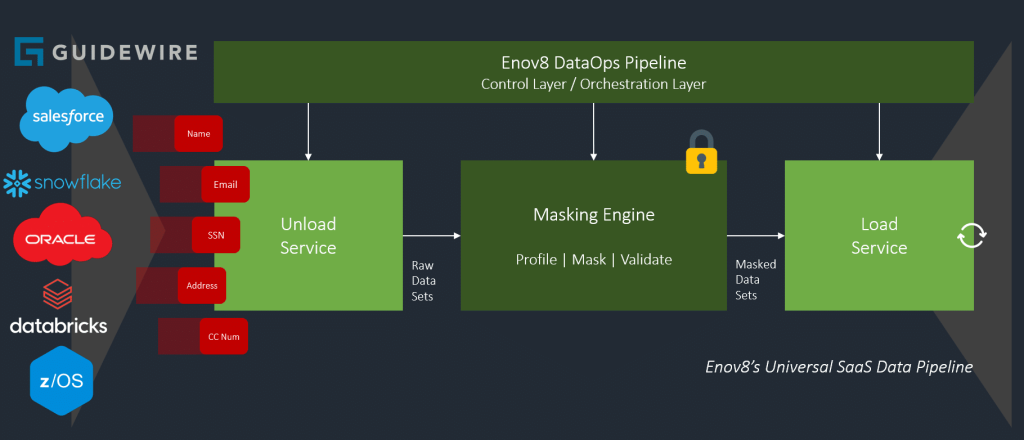Screen dimensions: 1024x440
Task: Click the red Address field tag
Action: (x=201, y=286)
